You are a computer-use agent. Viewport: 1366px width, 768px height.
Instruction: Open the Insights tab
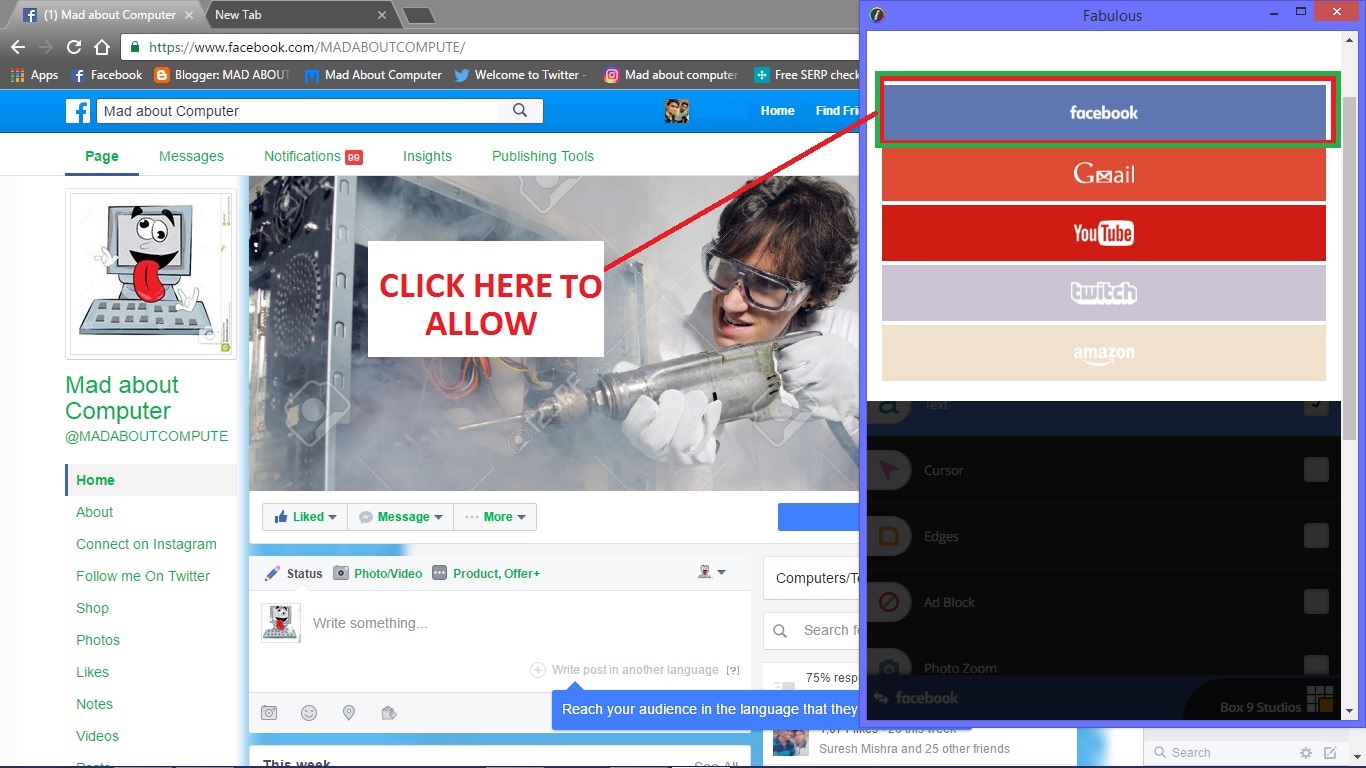427,156
